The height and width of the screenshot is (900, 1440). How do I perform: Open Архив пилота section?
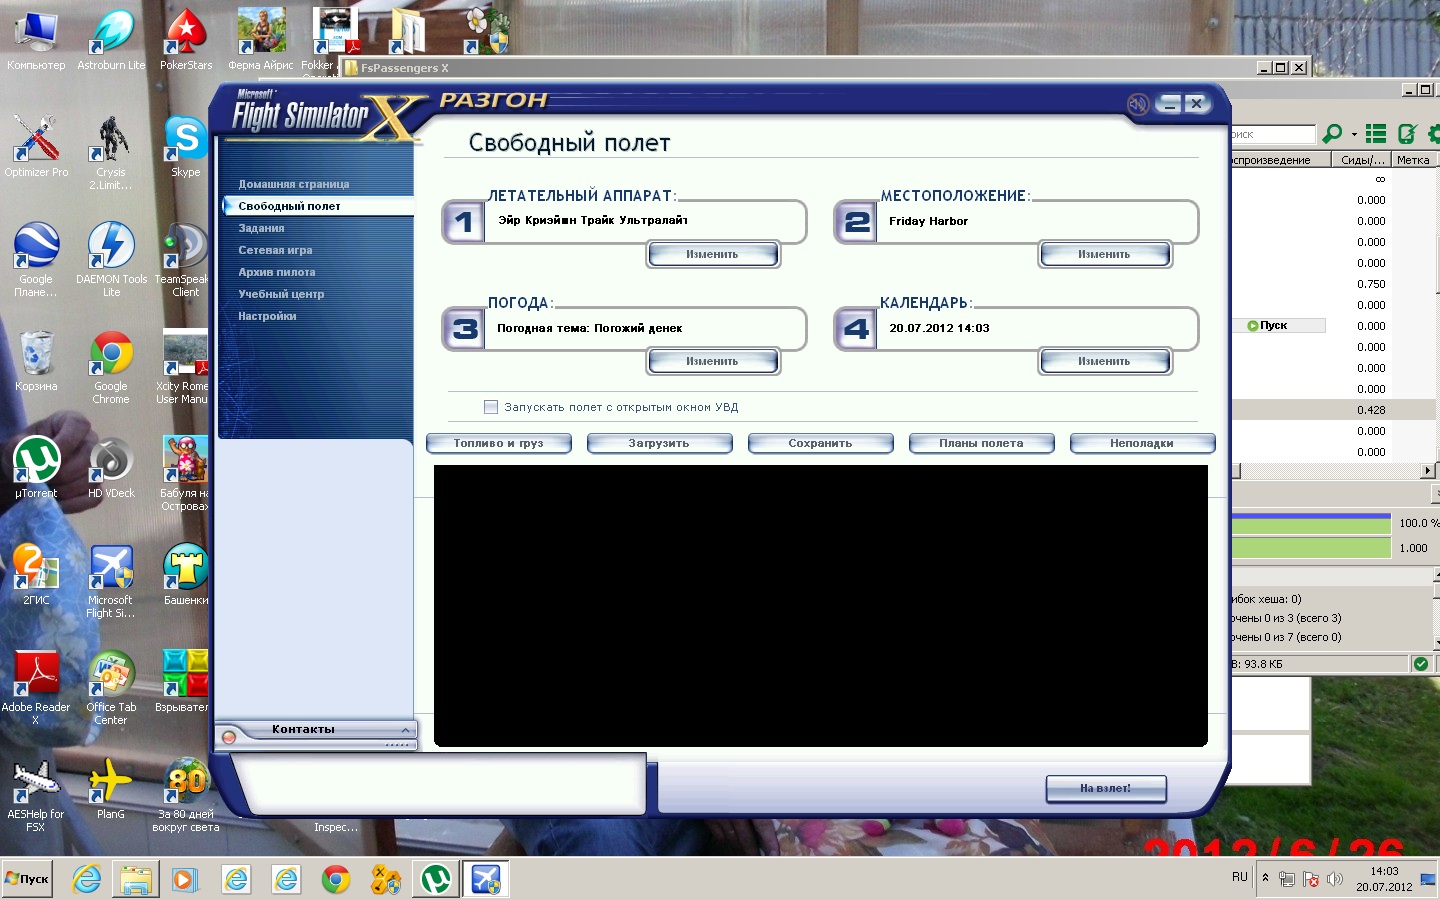pos(276,272)
